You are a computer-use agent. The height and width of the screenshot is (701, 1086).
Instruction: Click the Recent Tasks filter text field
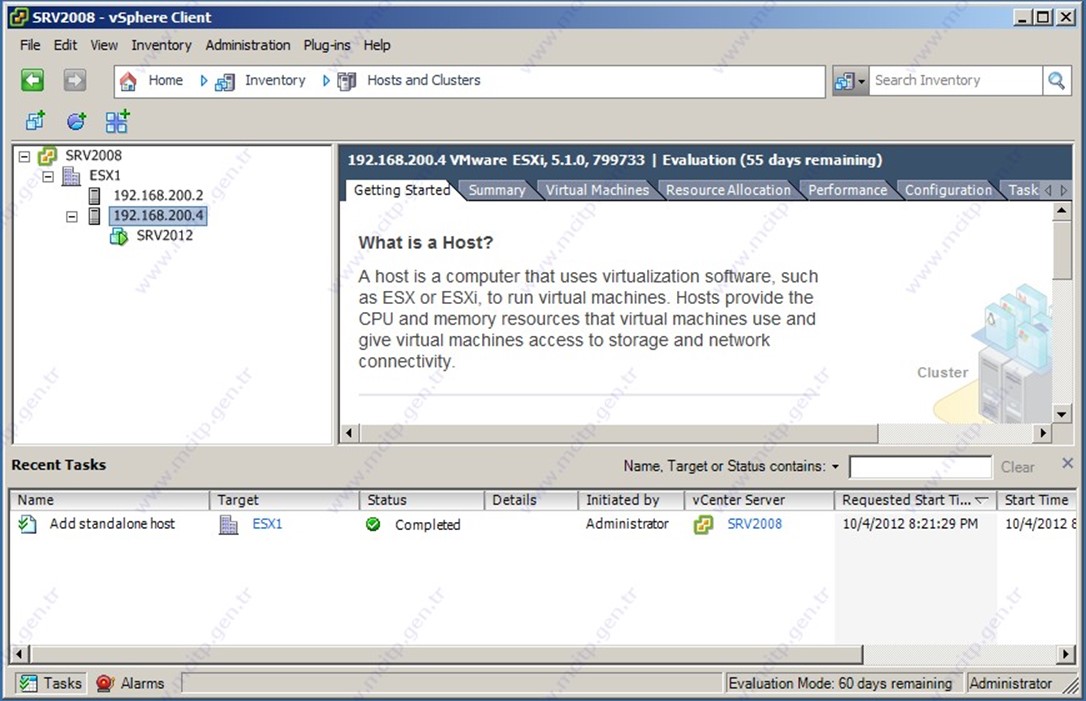point(920,468)
